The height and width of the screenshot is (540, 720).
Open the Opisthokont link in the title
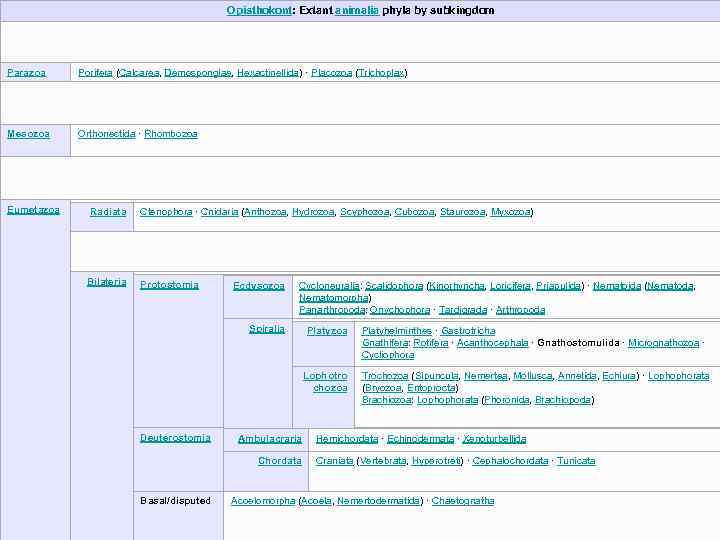click(x=259, y=10)
